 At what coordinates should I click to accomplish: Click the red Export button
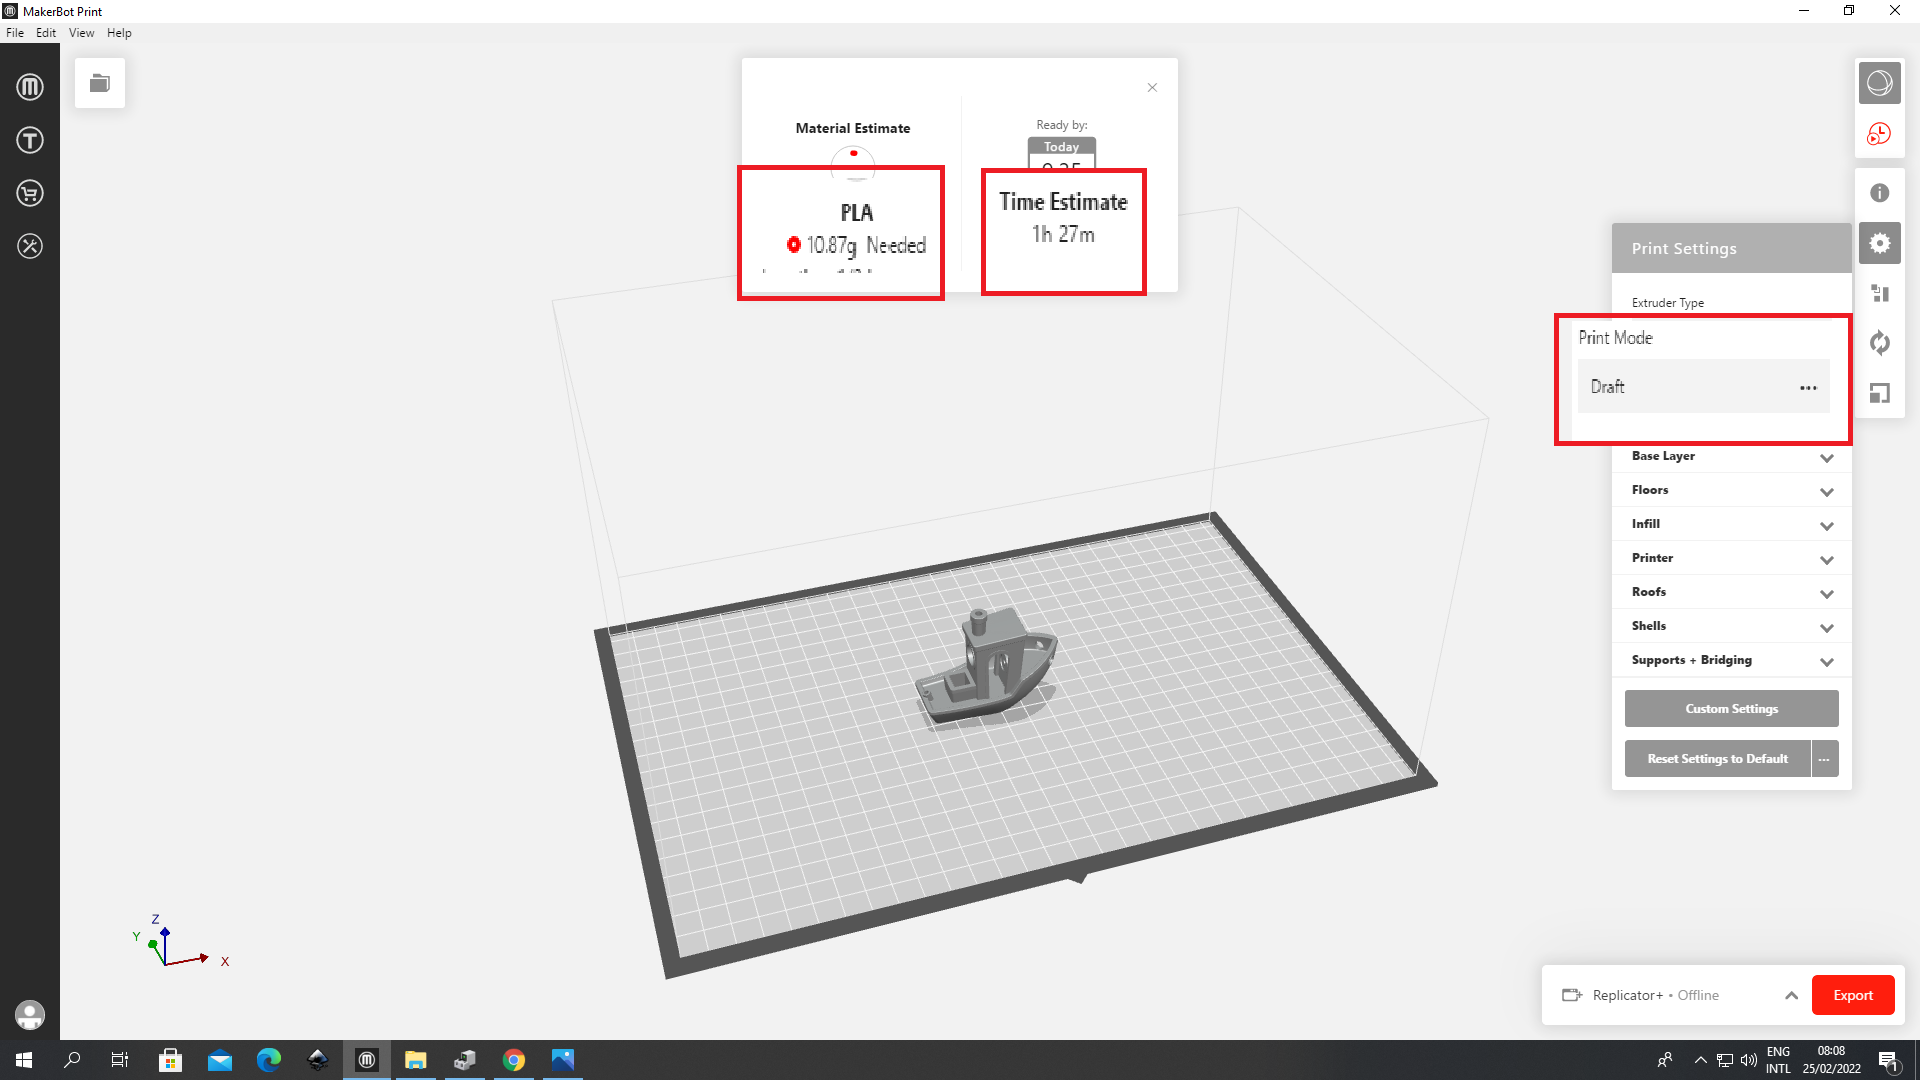pyautogui.click(x=1853, y=995)
